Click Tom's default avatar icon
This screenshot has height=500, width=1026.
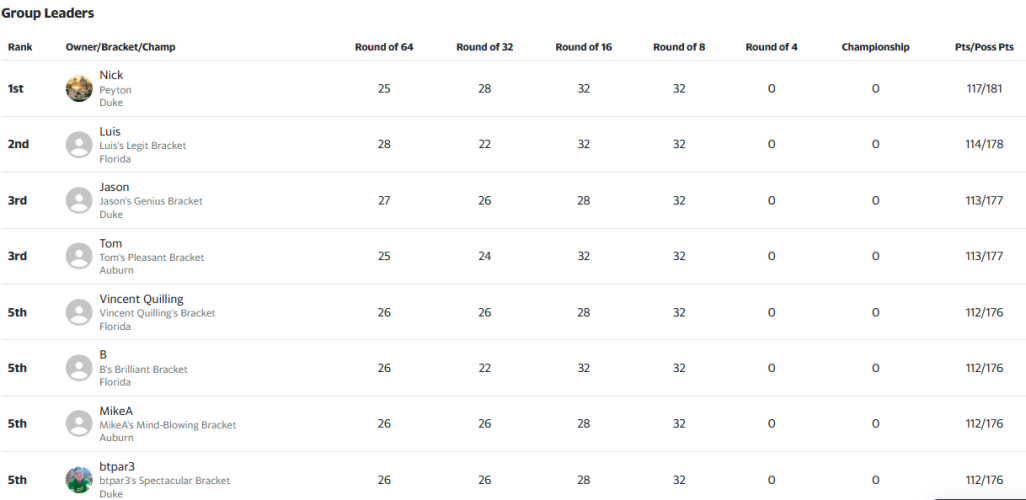pos(79,256)
